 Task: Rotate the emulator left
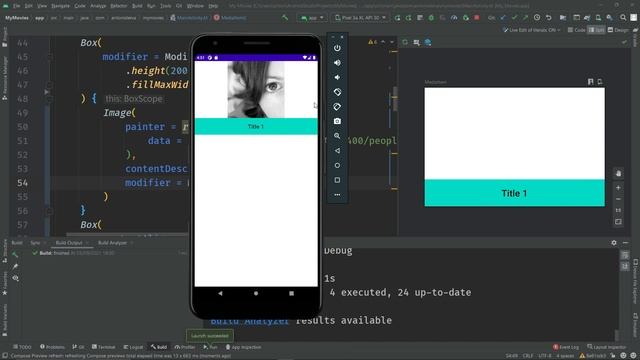337,92
